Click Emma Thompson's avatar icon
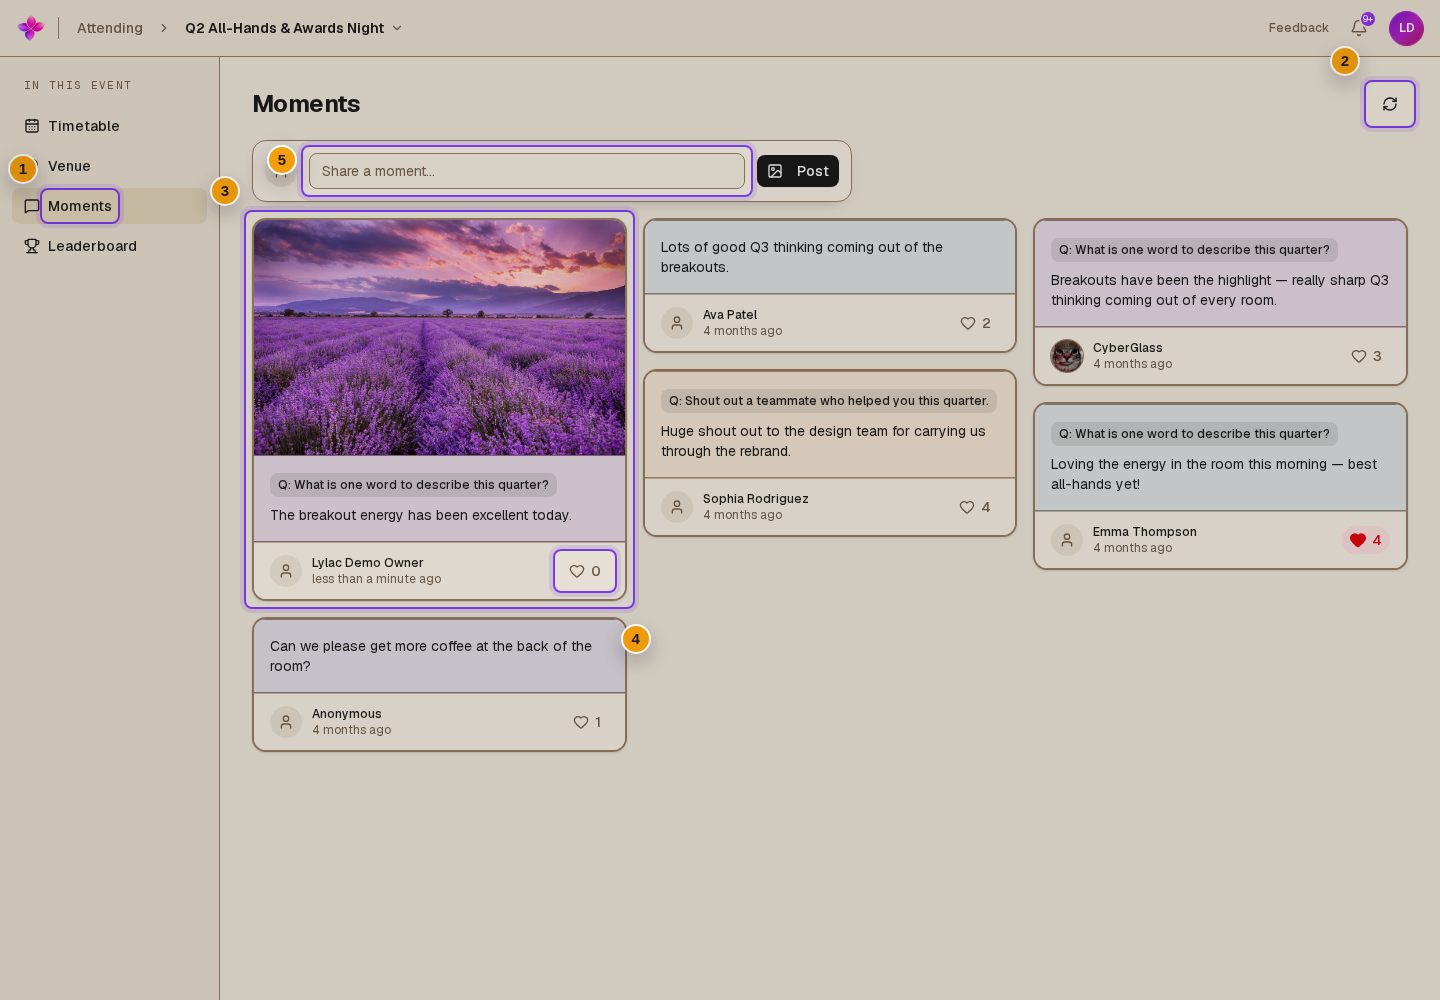Viewport: 1440px width, 1000px height. (x=1067, y=540)
